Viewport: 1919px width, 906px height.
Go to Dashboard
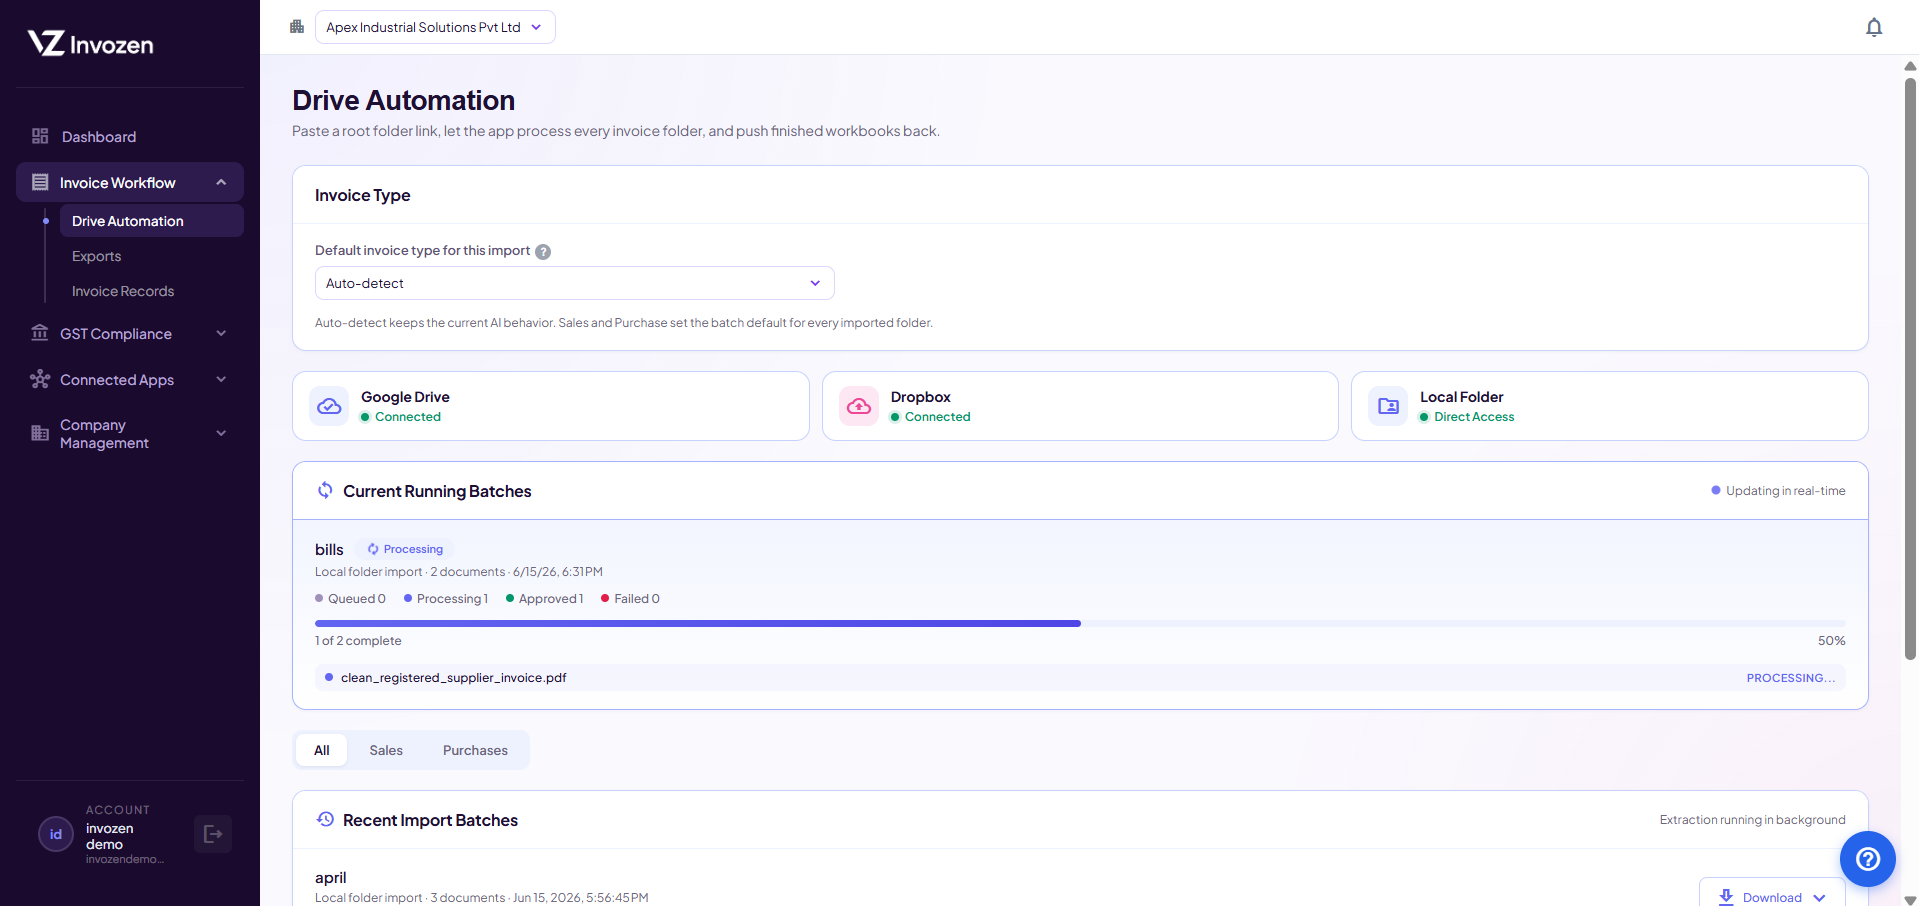click(130, 136)
